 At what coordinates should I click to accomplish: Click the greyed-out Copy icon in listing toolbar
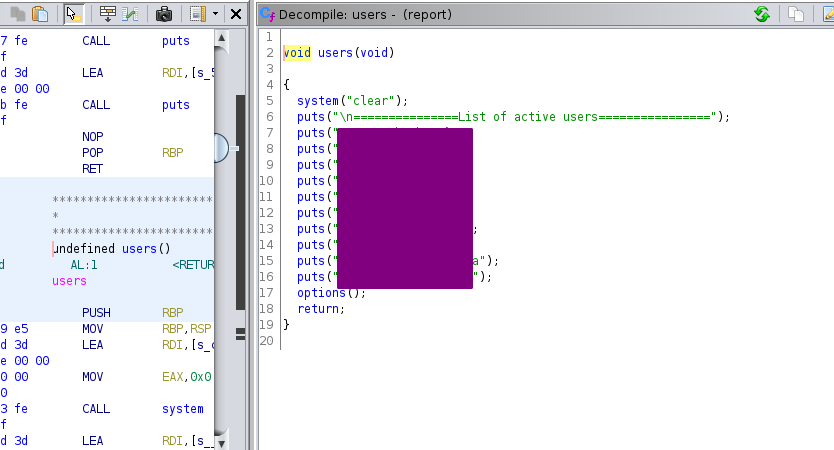click(18, 14)
